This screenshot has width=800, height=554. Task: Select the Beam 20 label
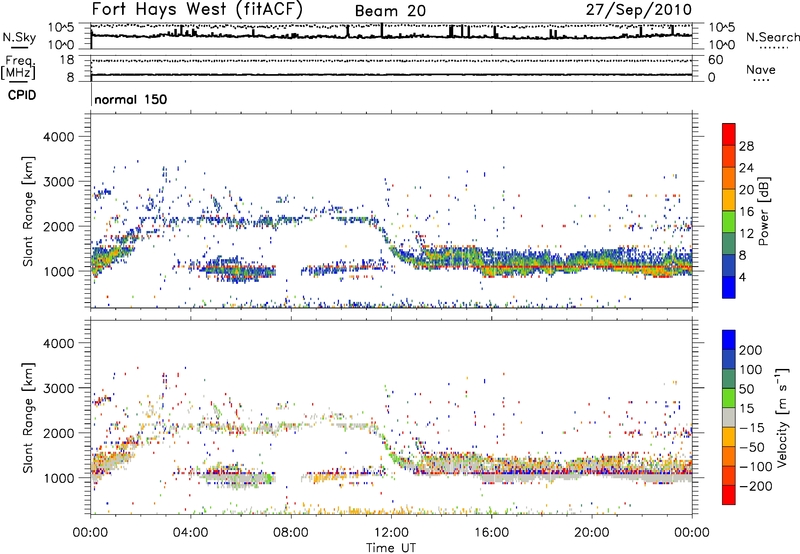click(x=390, y=11)
